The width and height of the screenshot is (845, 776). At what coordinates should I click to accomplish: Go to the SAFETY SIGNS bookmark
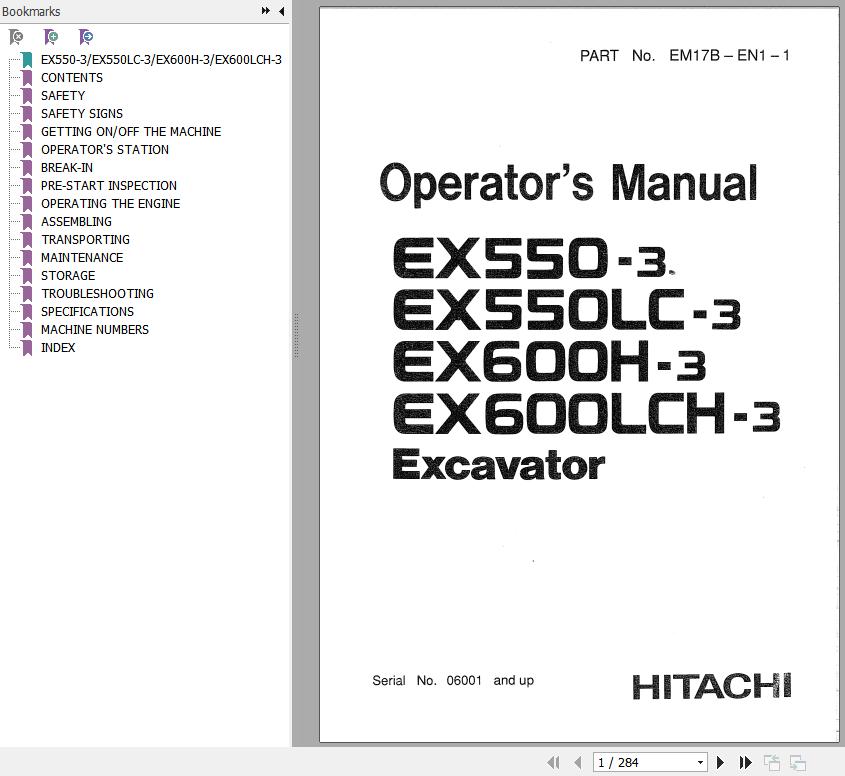(x=82, y=114)
